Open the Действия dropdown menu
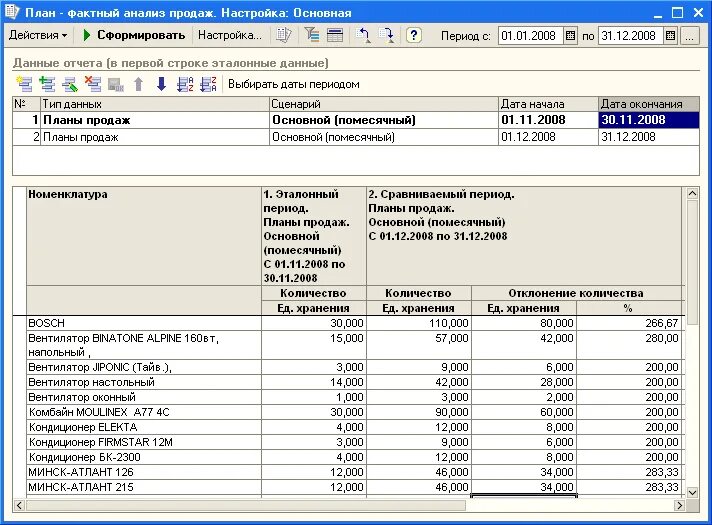 (x=38, y=35)
